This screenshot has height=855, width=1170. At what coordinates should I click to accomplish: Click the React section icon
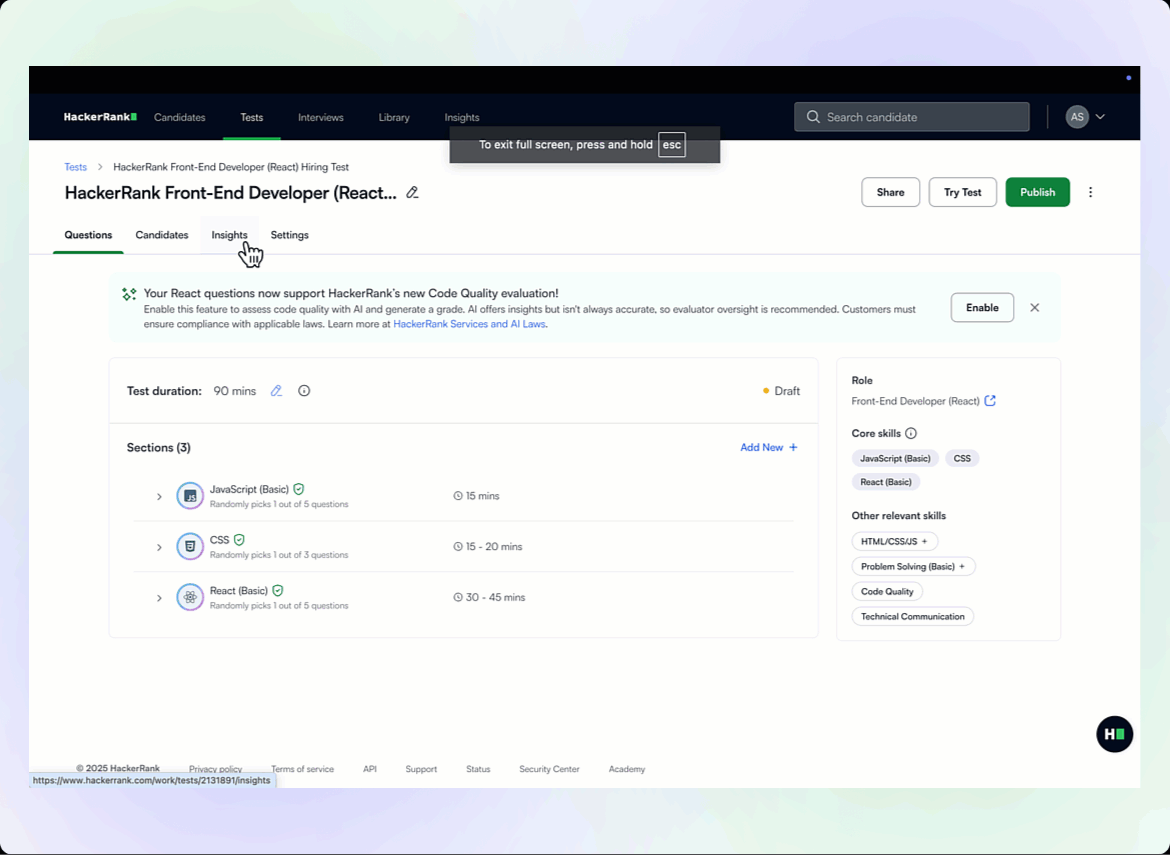190,597
